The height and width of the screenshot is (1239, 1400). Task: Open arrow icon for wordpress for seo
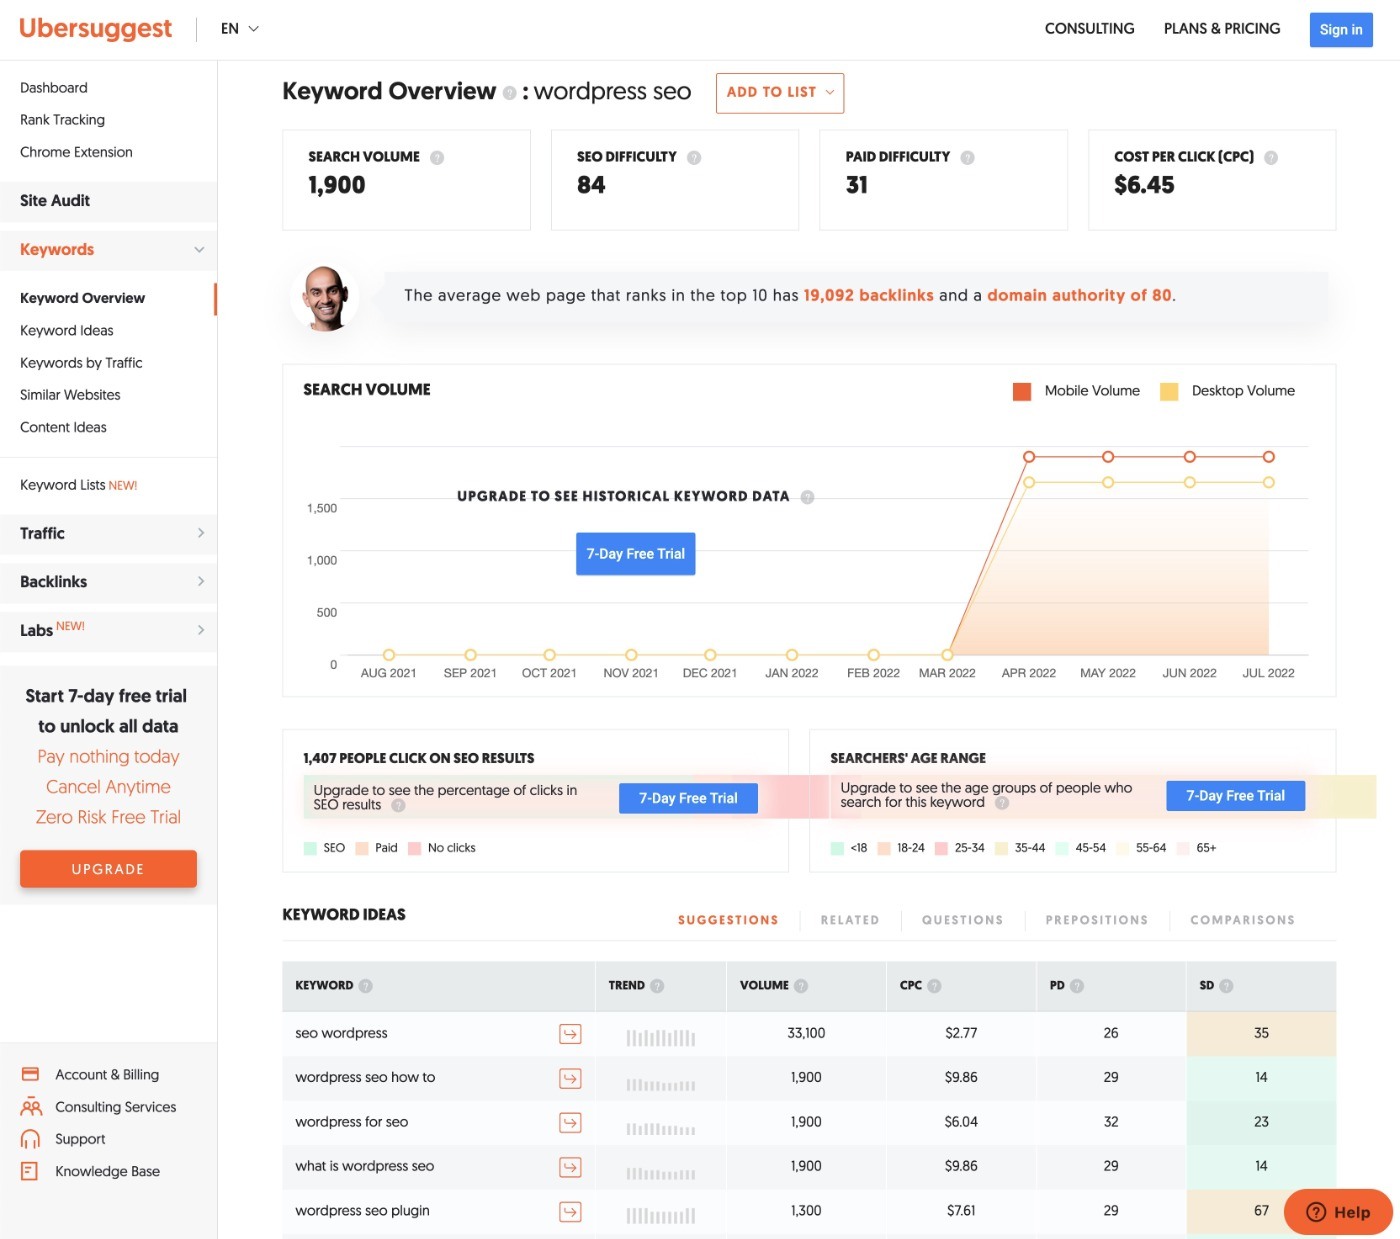click(x=570, y=1122)
